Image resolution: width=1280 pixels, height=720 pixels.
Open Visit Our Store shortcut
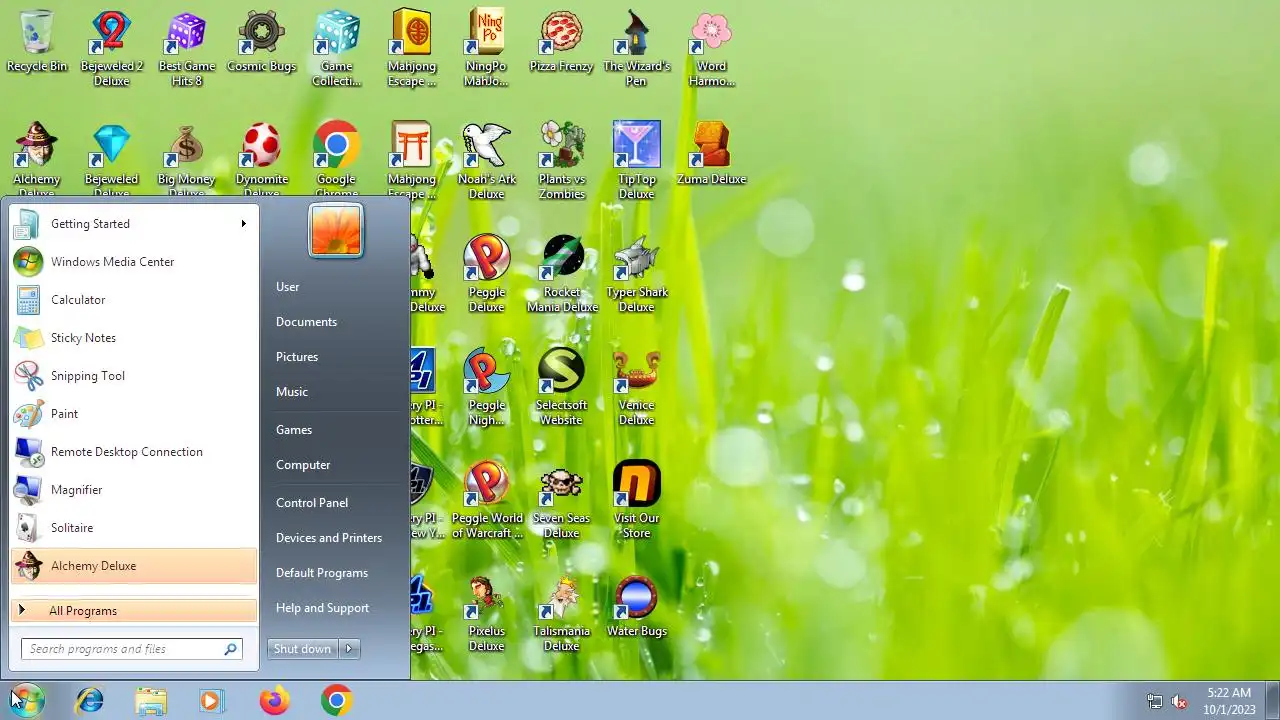click(637, 500)
